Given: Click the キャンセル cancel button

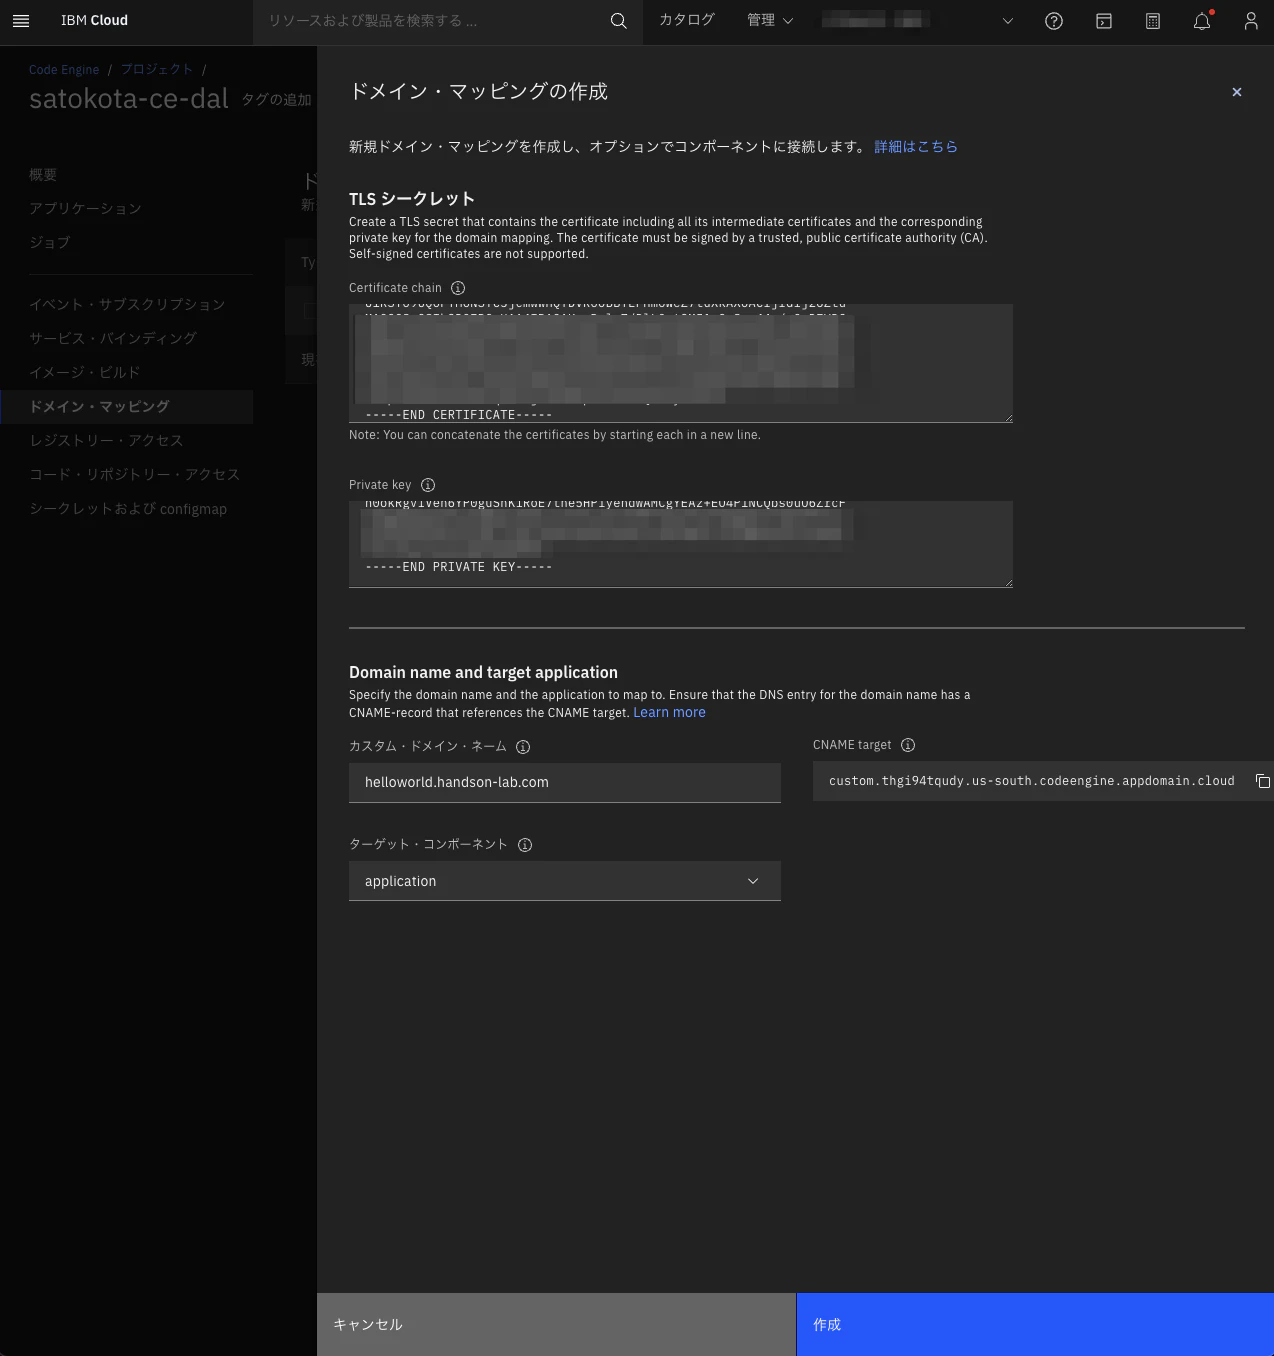Looking at the screenshot, I should point(556,1324).
